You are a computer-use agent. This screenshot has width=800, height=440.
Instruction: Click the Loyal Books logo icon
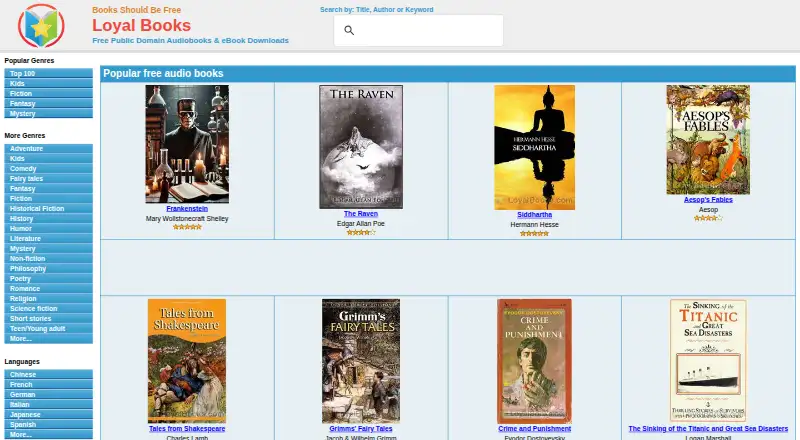pos(41,26)
